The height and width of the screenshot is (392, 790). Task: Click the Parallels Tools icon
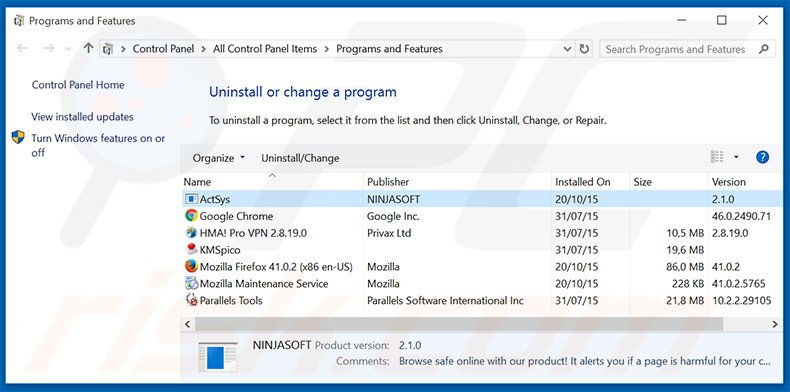point(191,300)
